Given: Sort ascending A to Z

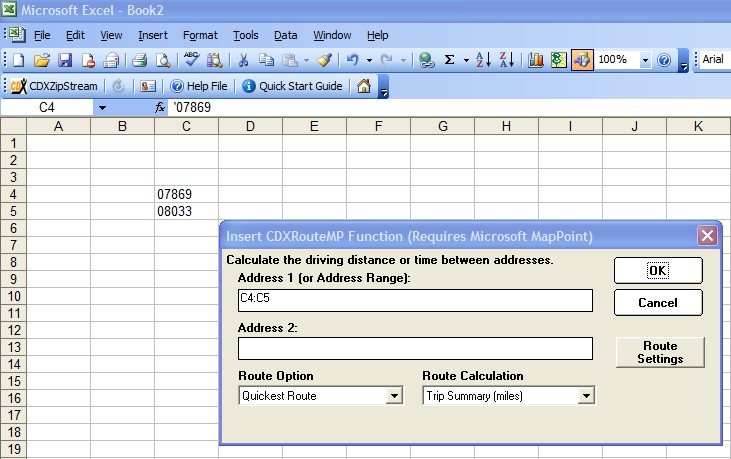Looking at the screenshot, I should point(483,60).
